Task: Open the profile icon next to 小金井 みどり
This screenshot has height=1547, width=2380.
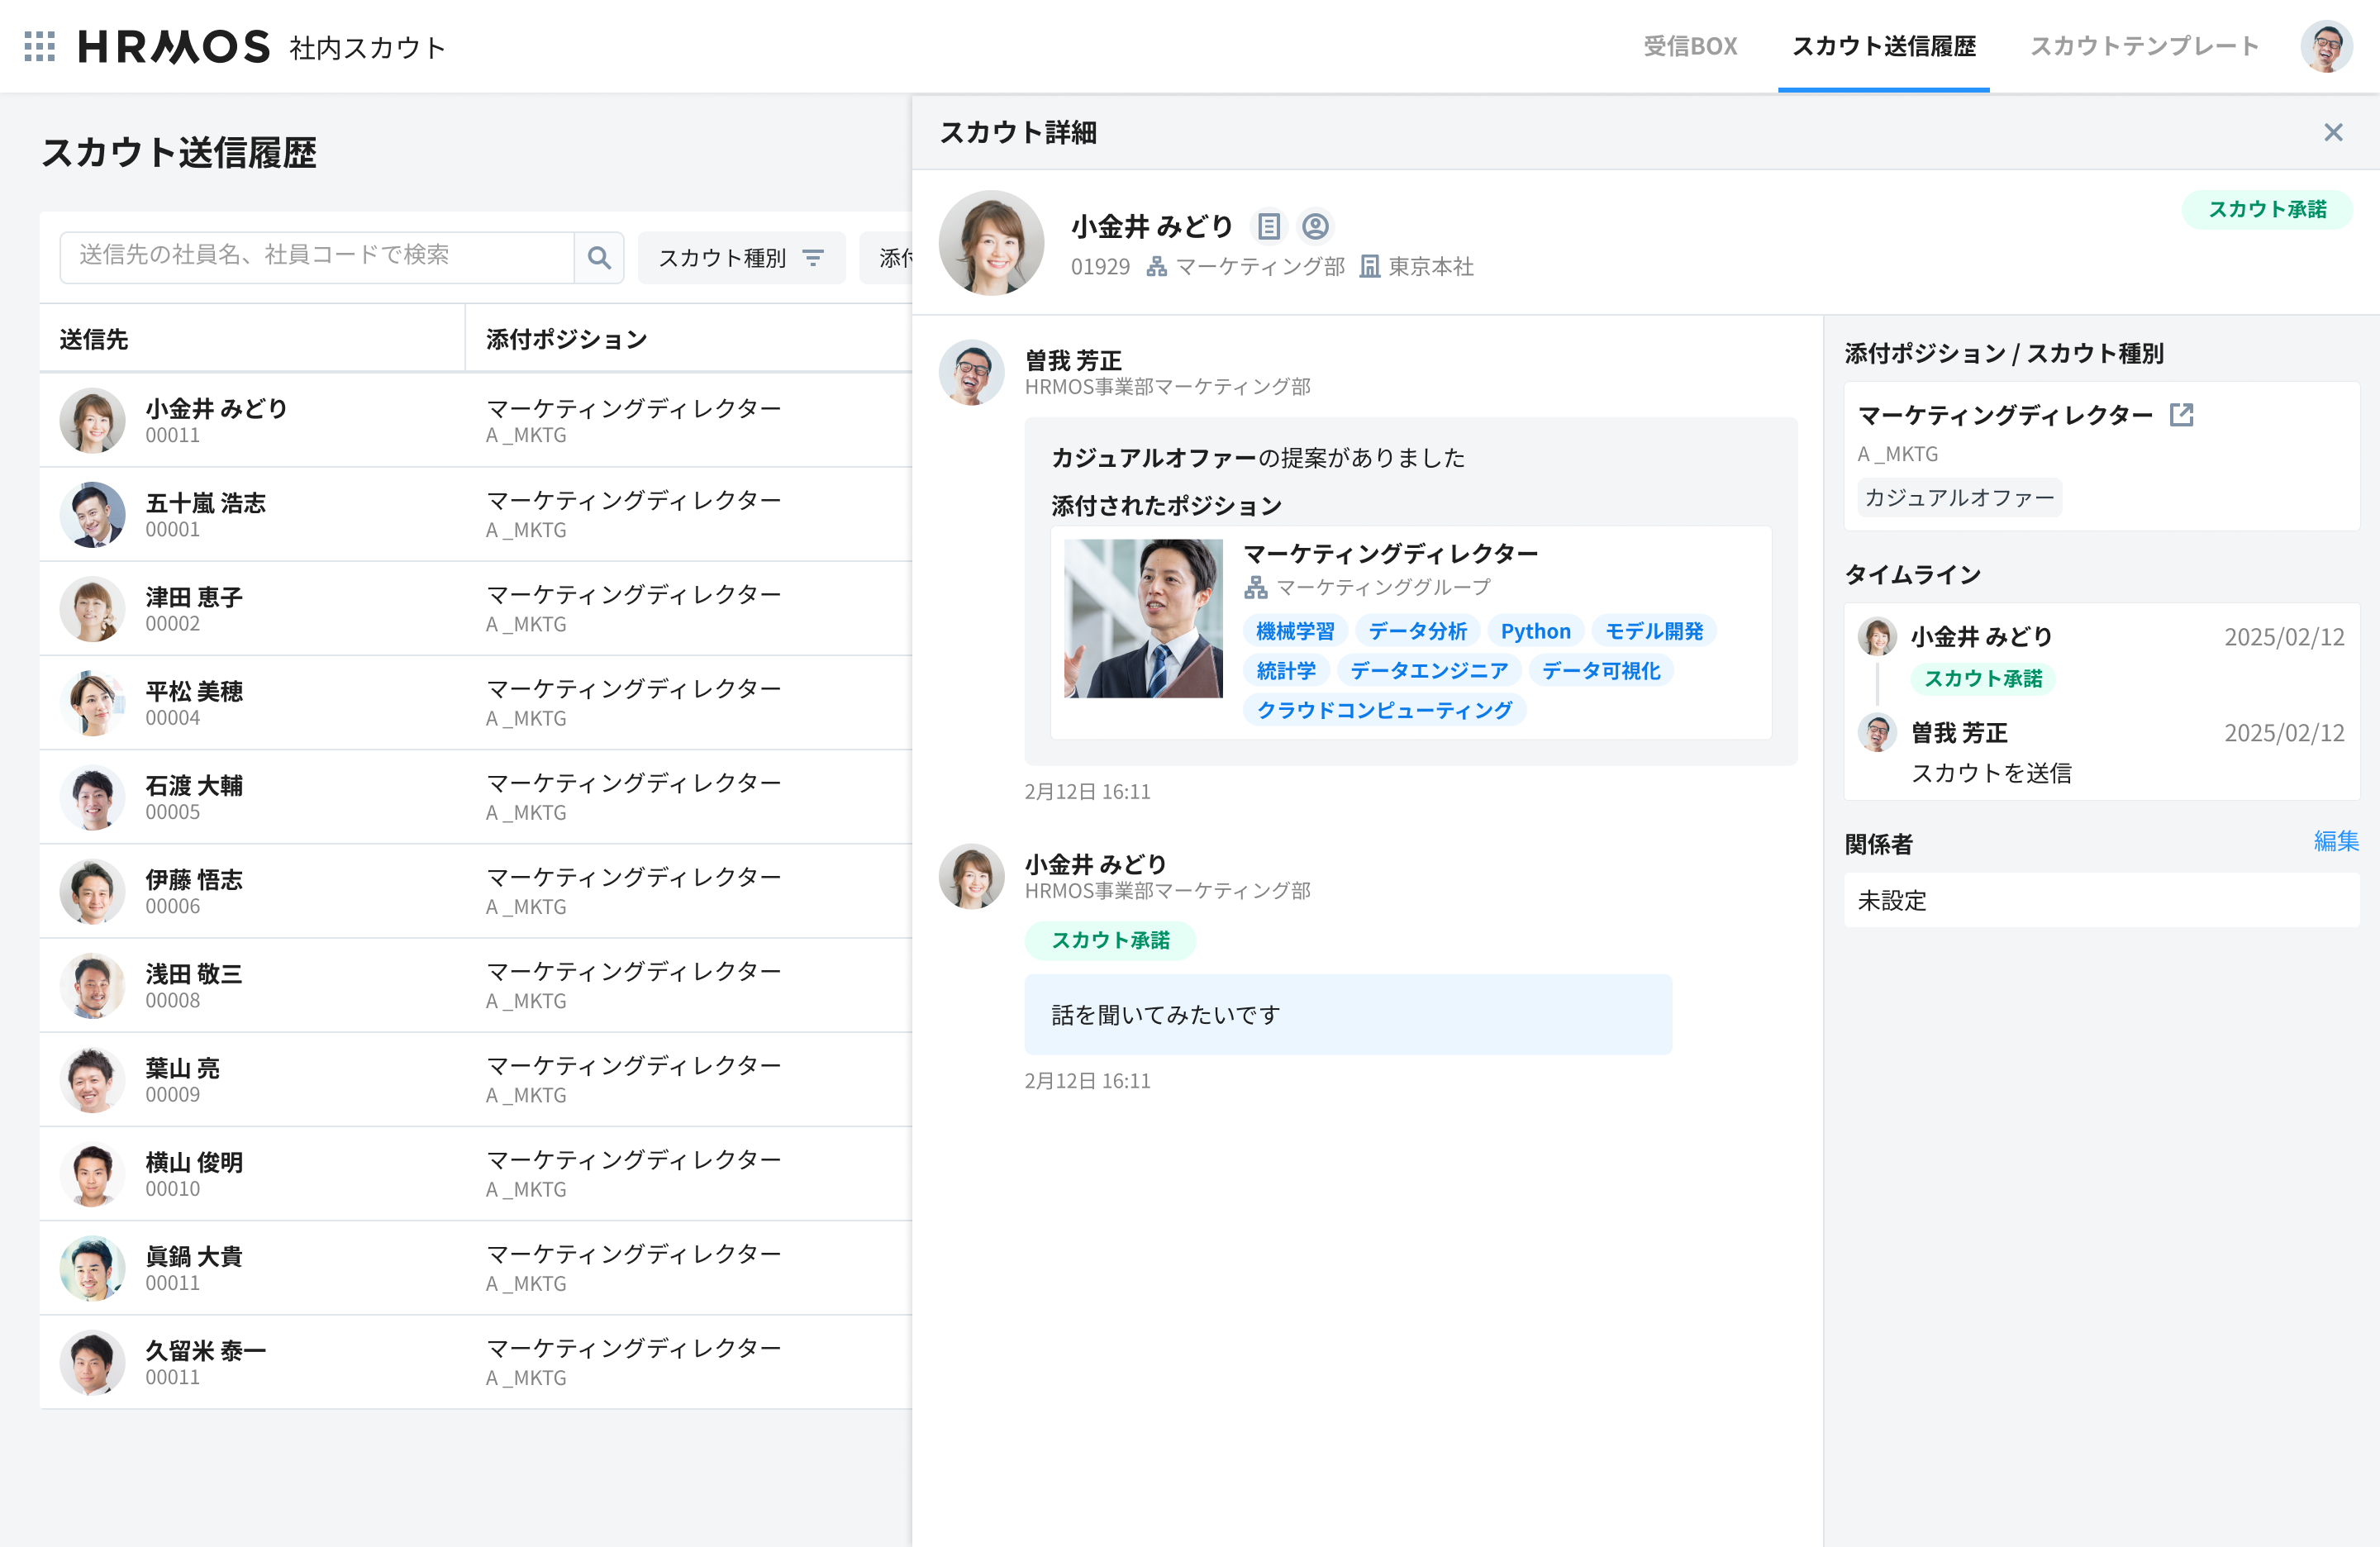Action: click(x=1315, y=227)
